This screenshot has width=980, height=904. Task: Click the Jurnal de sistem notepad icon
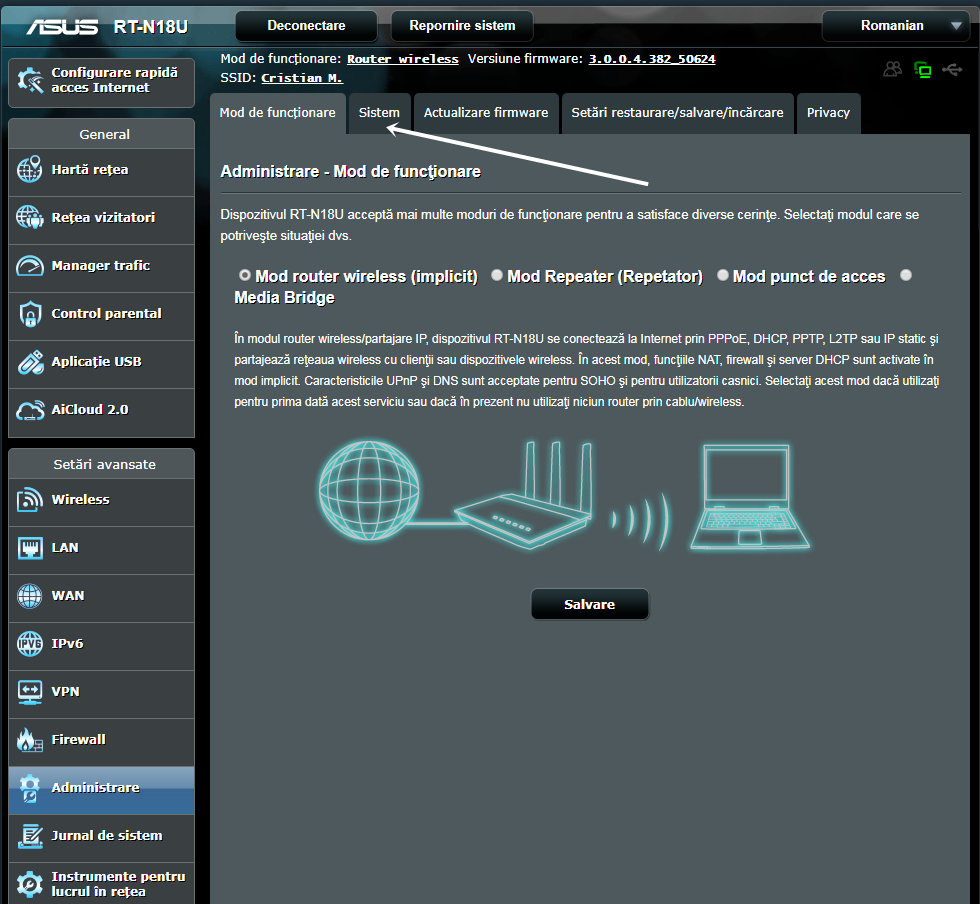(29, 836)
